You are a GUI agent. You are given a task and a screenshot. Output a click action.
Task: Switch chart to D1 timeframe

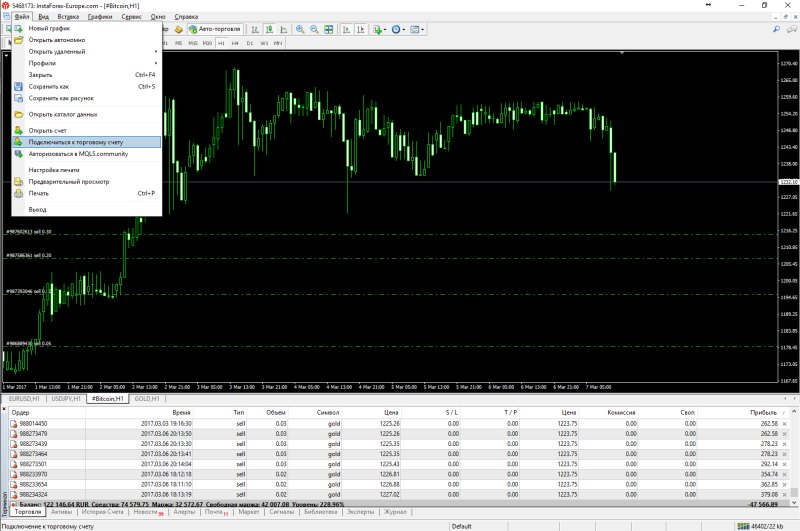[250, 44]
